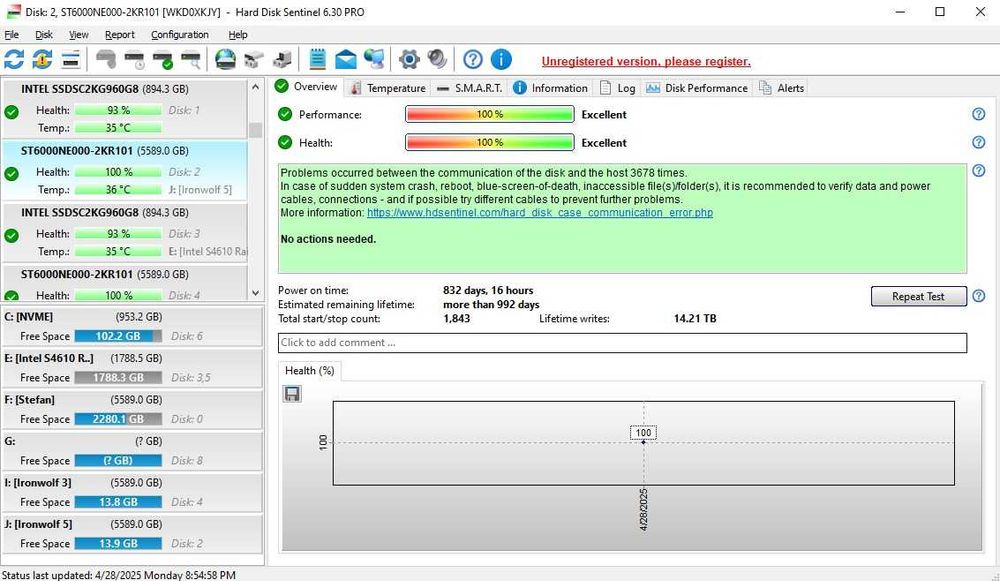Image resolution: width=1000 pixels, height=581 pixels.
Task: Click disk list scrollbar down arrow
Action: (255, 293)
